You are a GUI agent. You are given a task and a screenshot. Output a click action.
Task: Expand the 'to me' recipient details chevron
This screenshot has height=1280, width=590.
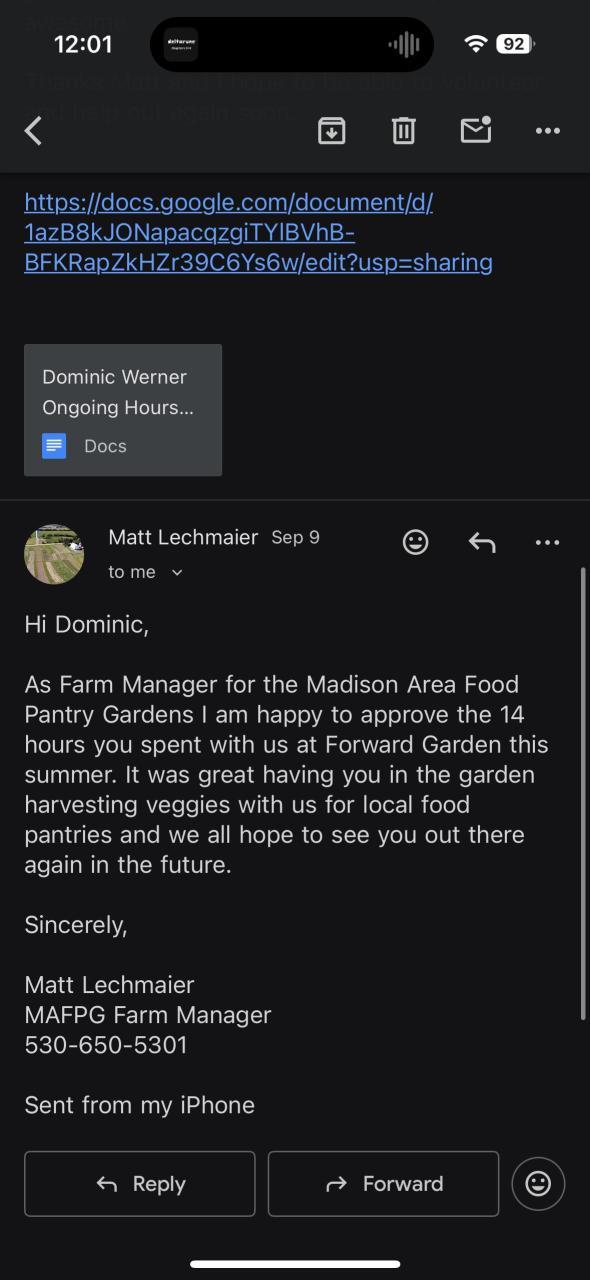[x=177, y=573]
